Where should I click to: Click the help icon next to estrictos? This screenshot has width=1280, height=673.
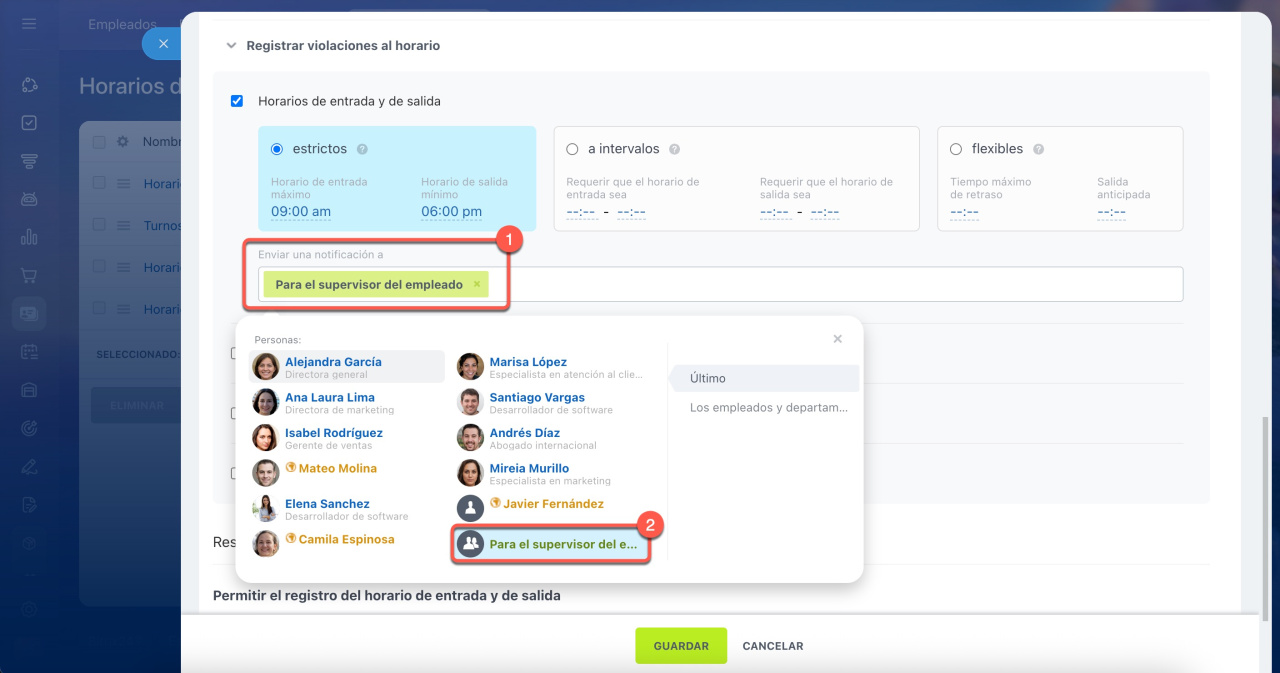[x=362, y=149]
